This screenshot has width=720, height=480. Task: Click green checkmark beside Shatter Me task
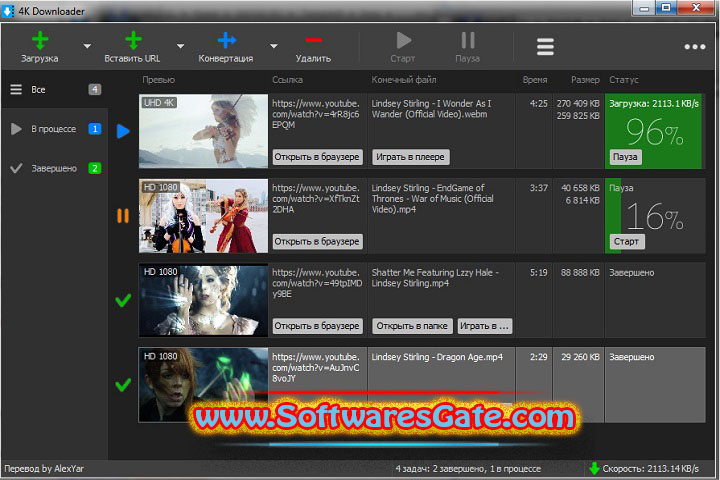(x=123, y=300)
